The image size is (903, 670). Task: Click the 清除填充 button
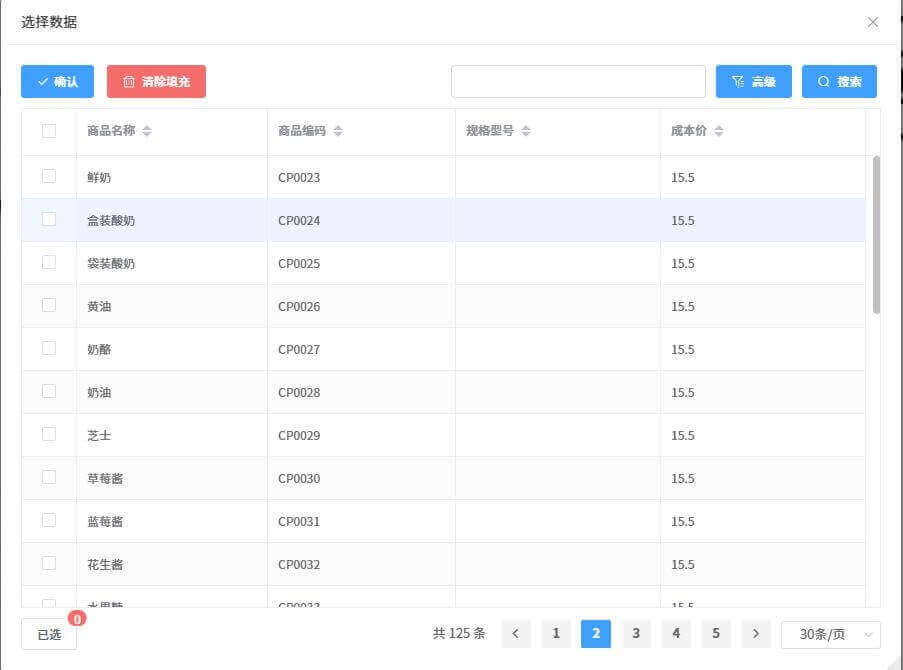pos(156,82)
